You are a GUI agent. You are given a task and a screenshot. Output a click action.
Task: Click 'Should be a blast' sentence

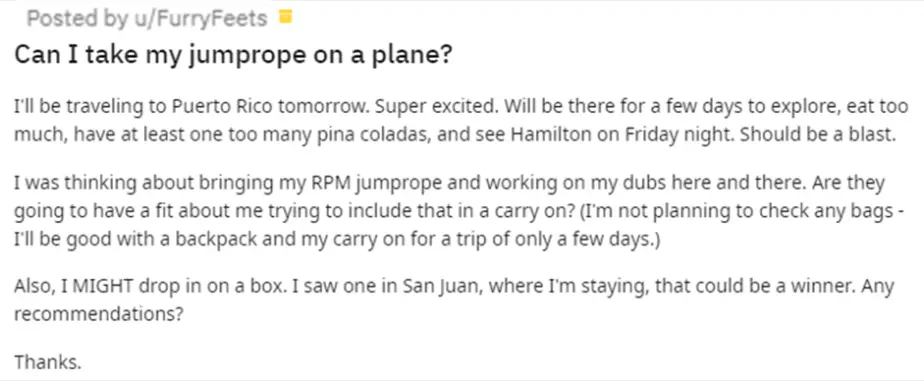point(817,135)
